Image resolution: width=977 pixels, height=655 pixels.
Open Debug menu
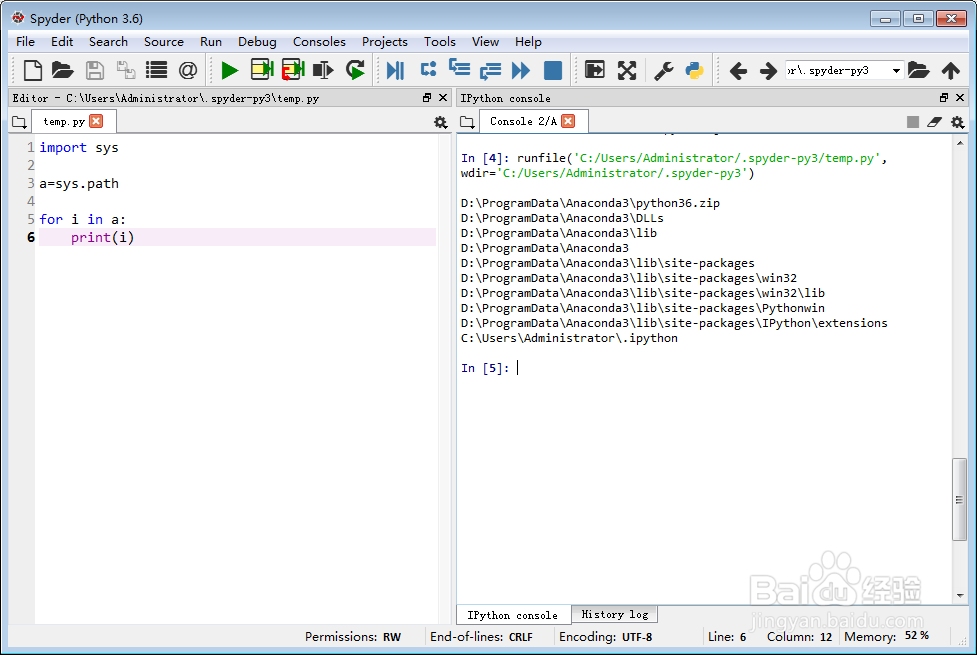click(257, 42)
